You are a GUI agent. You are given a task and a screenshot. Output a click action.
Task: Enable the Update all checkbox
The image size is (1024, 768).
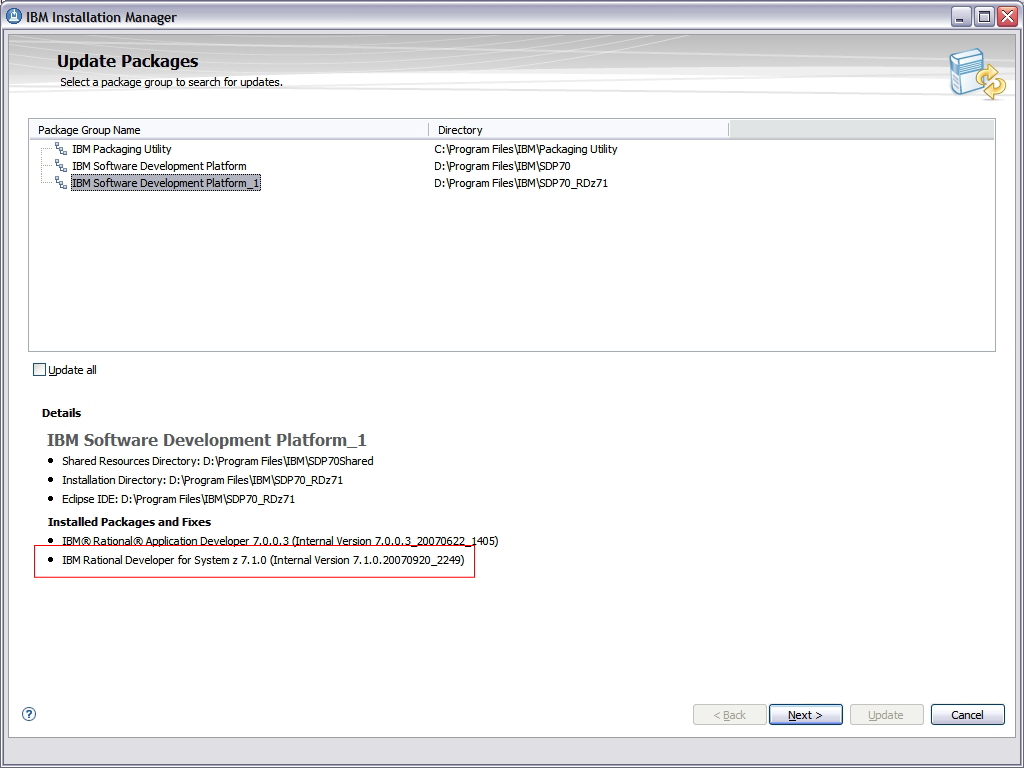[x=39, y=370]
